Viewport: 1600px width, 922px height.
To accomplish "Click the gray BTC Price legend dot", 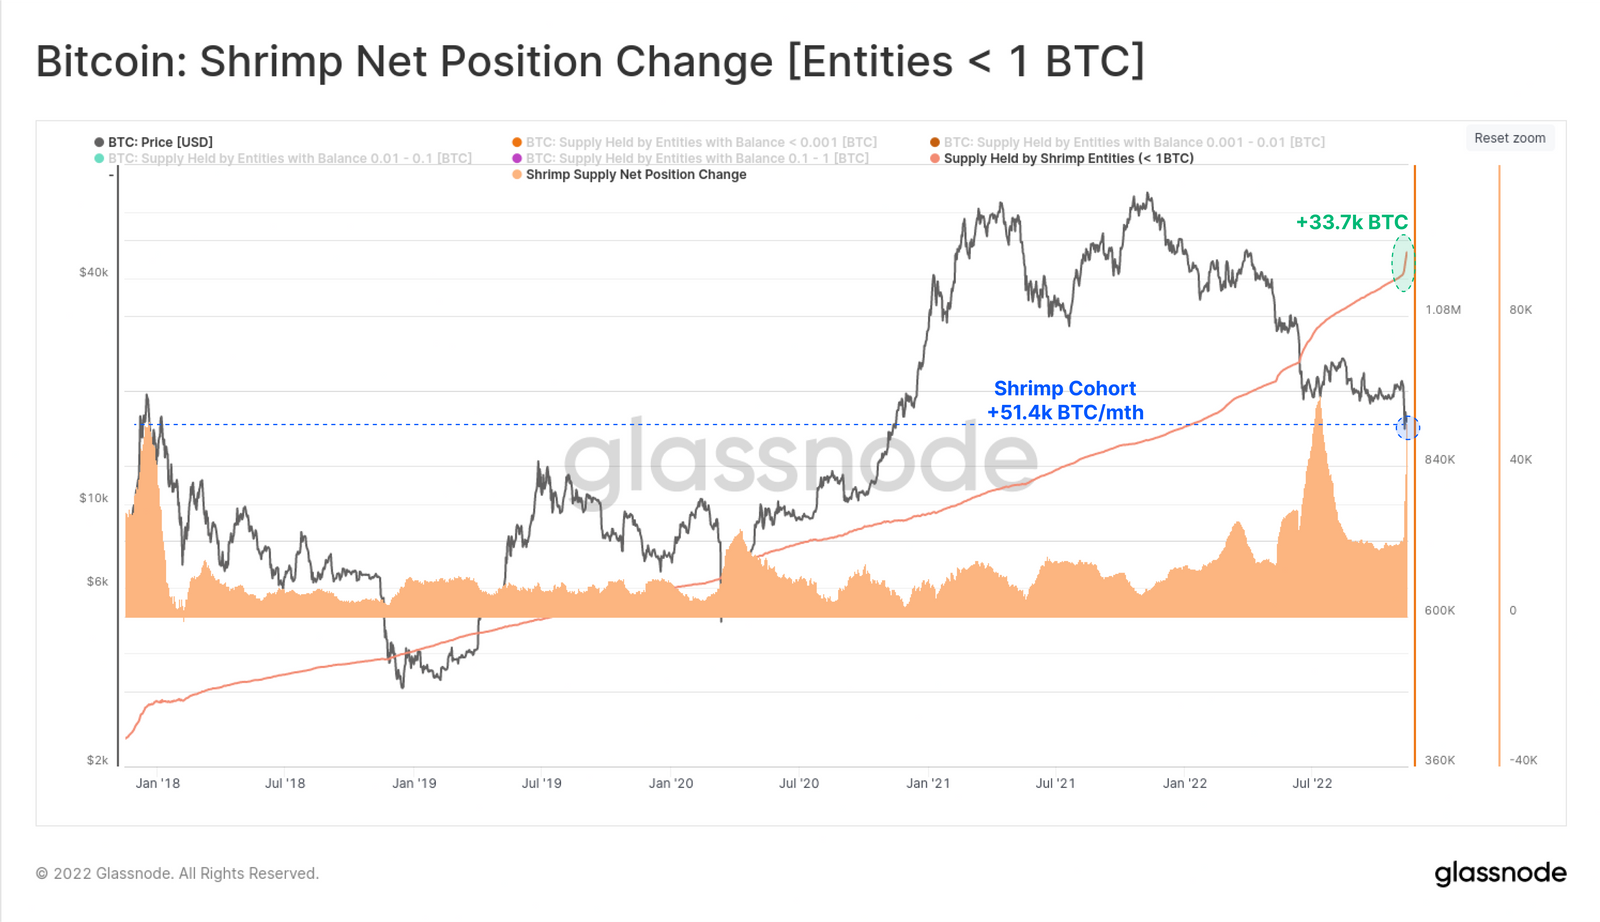I will tap(99, 142).
